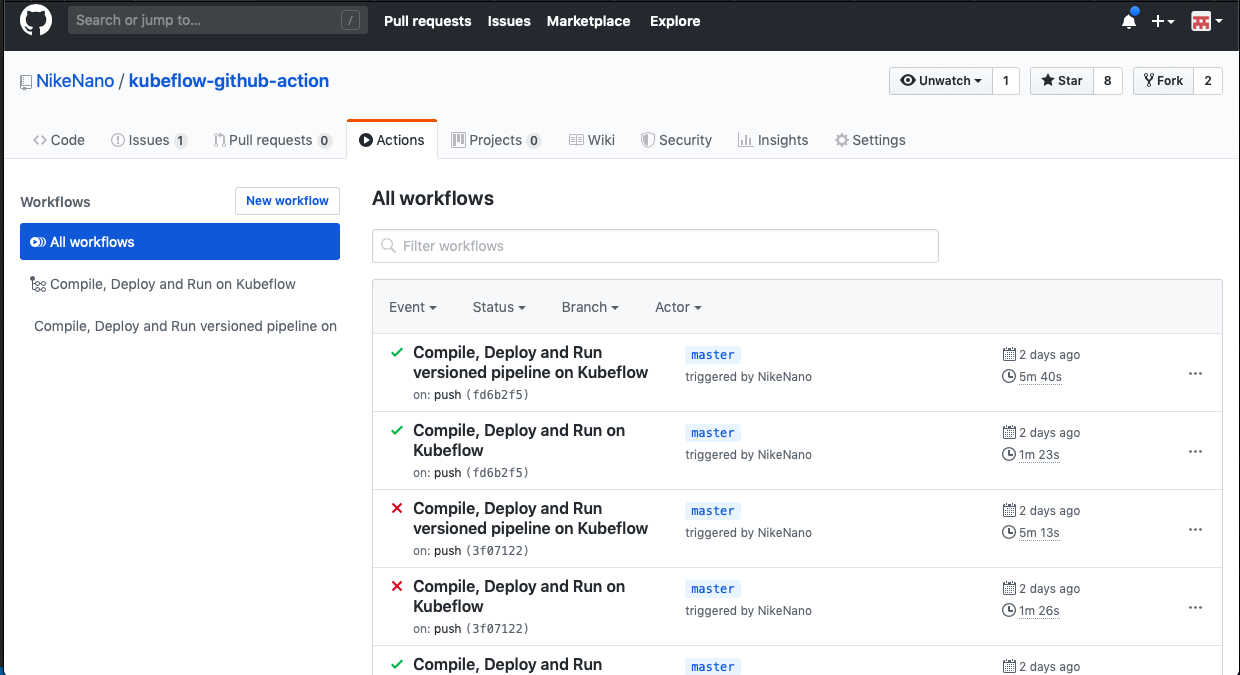Switch to the Insights tab
This screenshot has width=1240, height=675.
tap(773, 140)
